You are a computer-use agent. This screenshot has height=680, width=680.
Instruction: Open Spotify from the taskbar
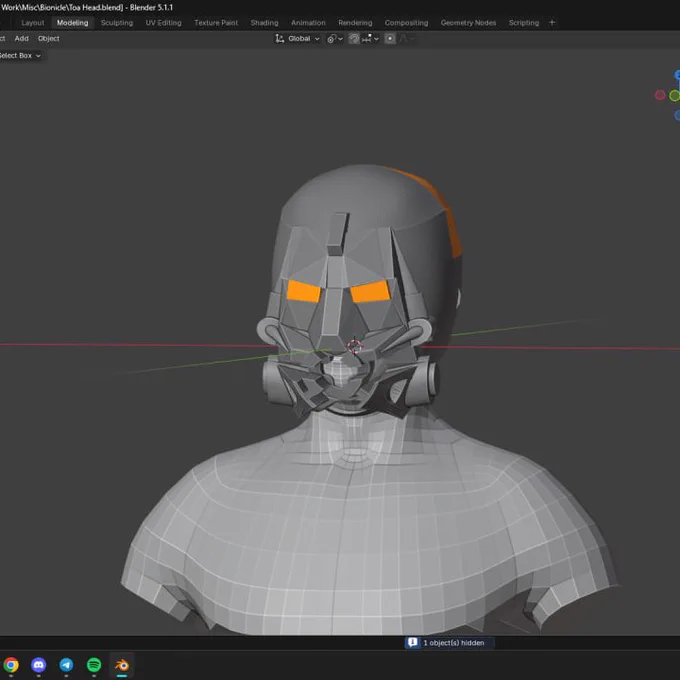(94, 664)
